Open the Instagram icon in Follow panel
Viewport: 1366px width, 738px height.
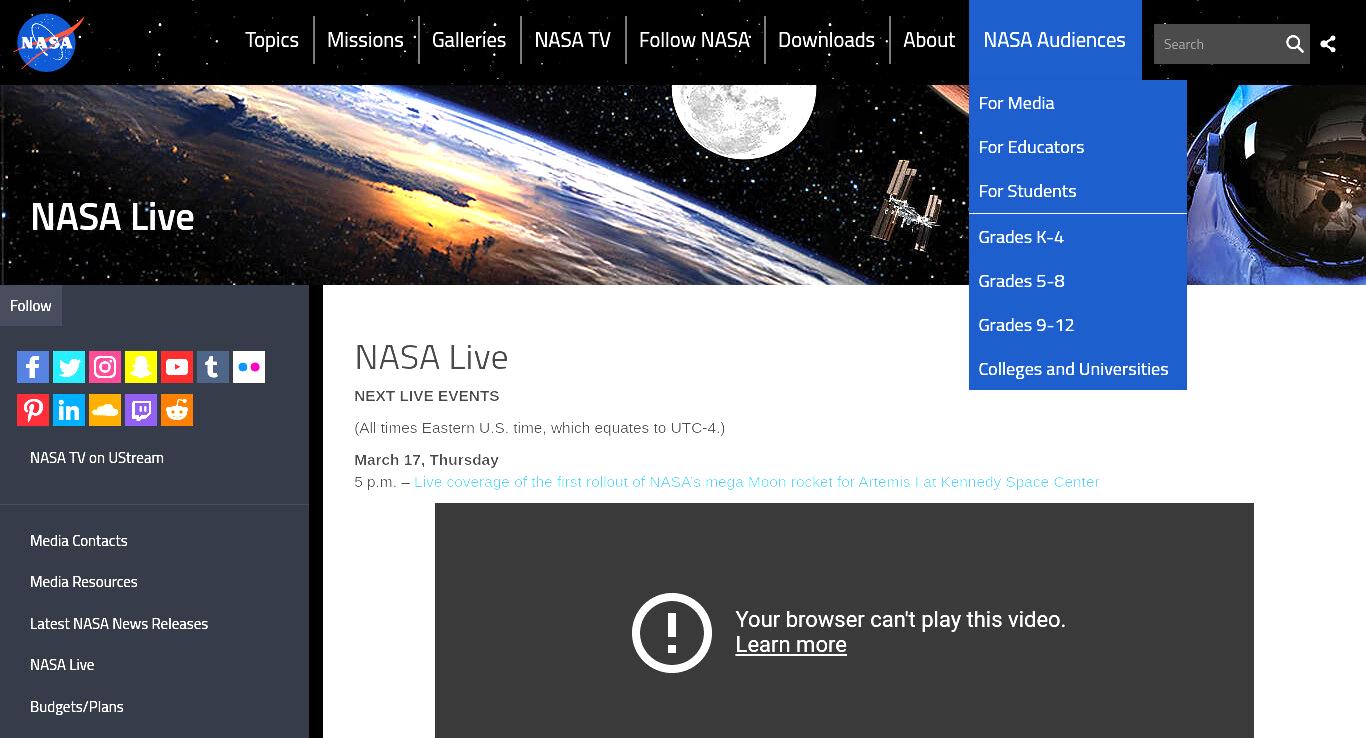105,367
